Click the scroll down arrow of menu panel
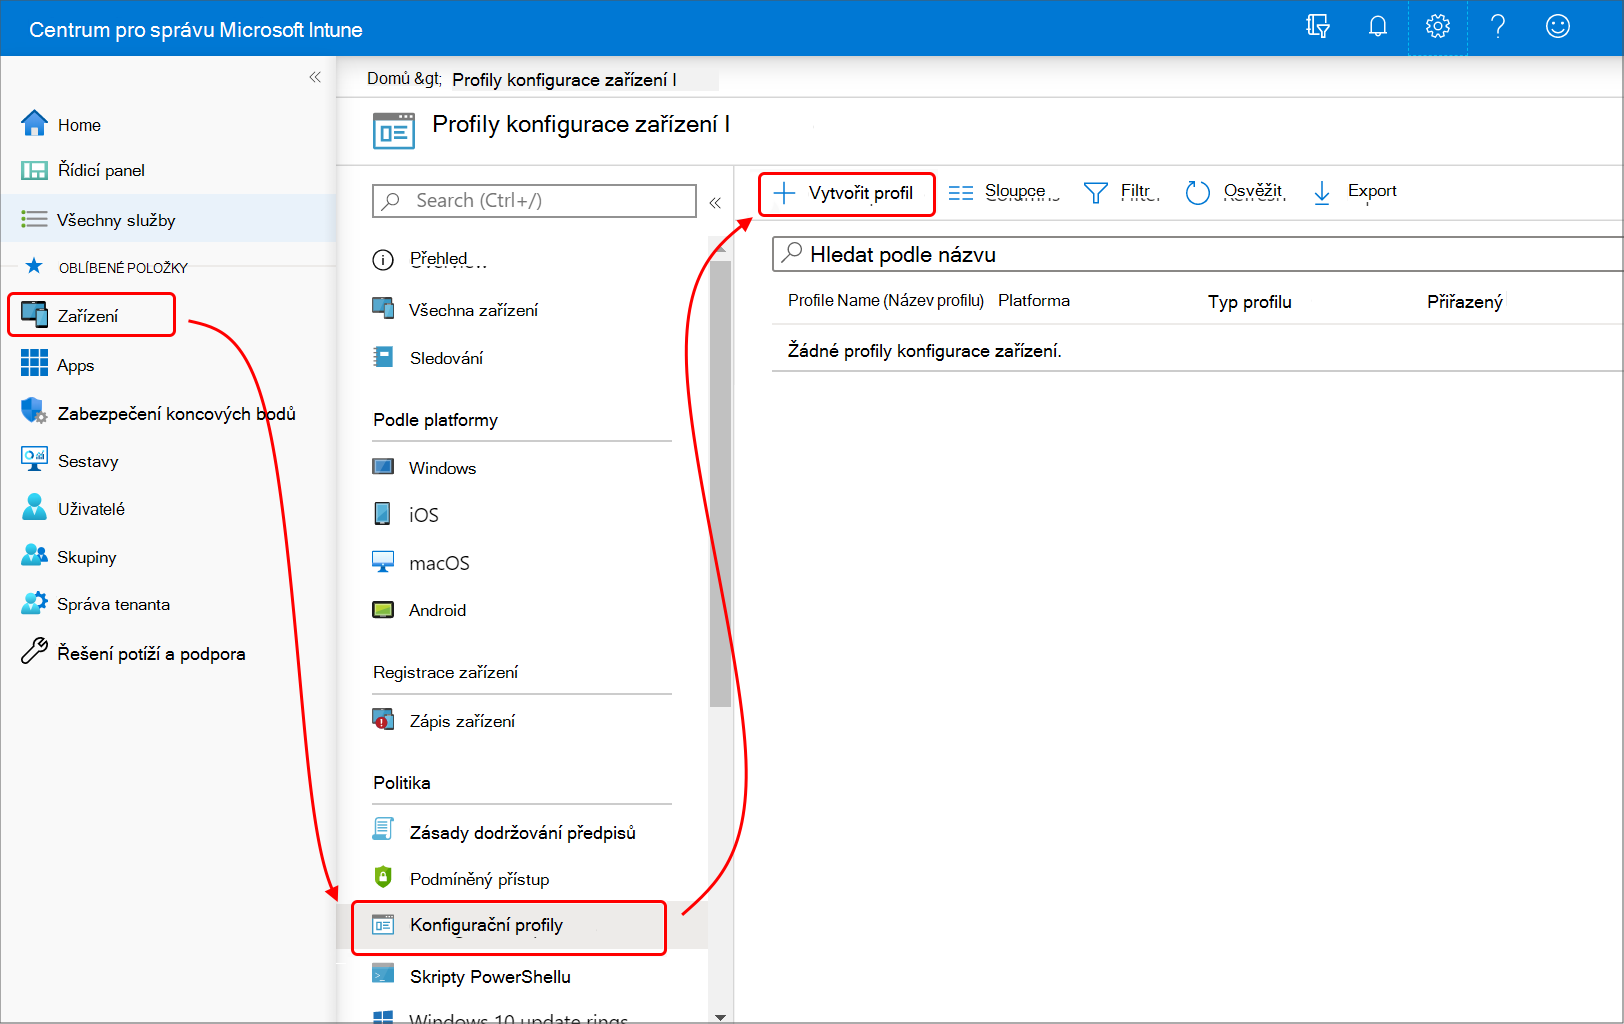1624x1024 pixels. tap(720, 1016)
